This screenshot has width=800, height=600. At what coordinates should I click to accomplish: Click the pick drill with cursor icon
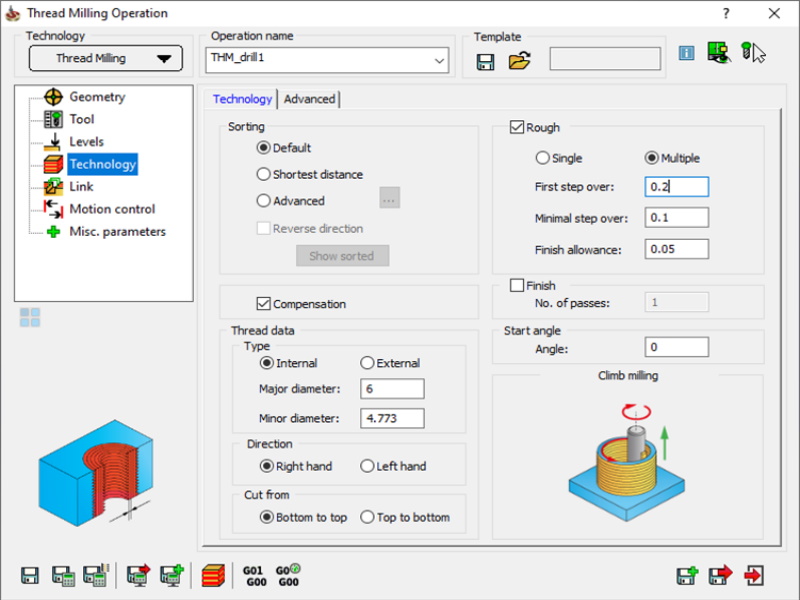pos(752,53)
